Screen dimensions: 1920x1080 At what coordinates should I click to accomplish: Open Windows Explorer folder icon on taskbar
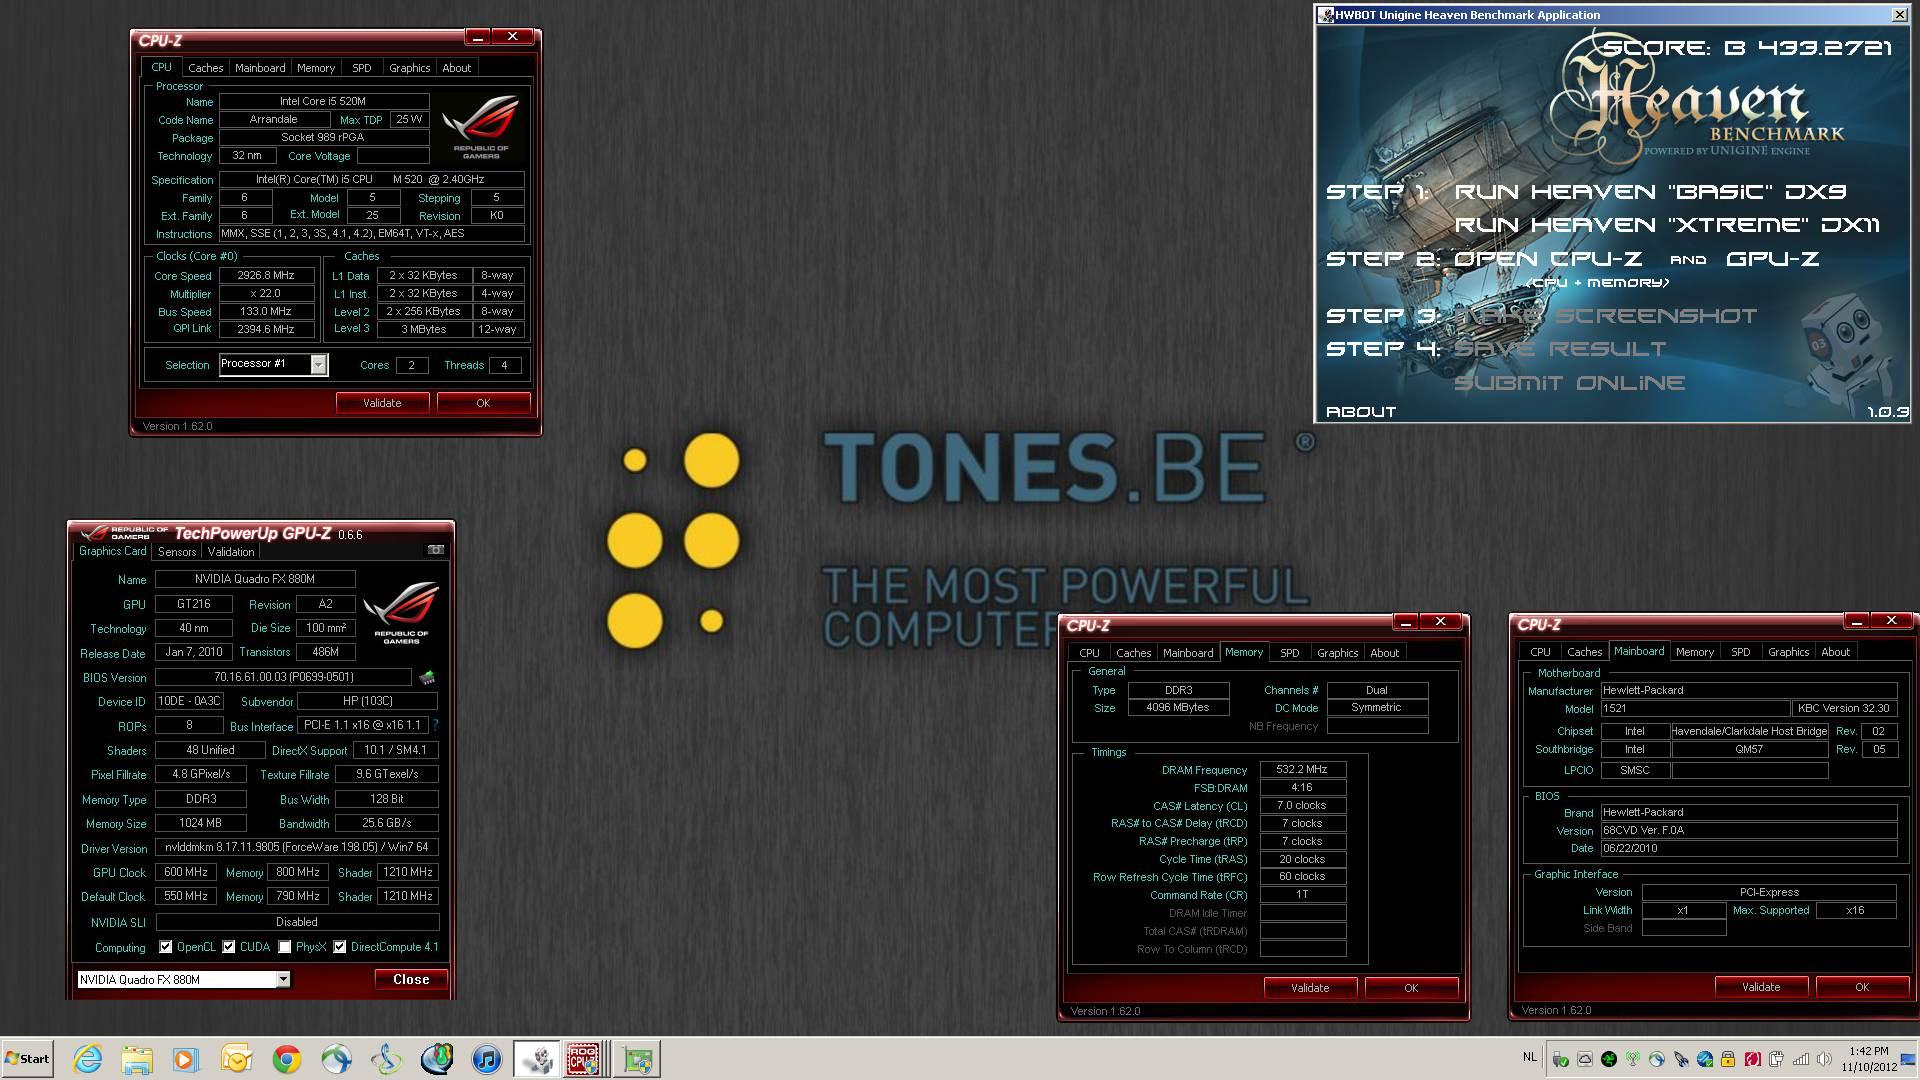pyautogui.click(x=137, y=1059)
